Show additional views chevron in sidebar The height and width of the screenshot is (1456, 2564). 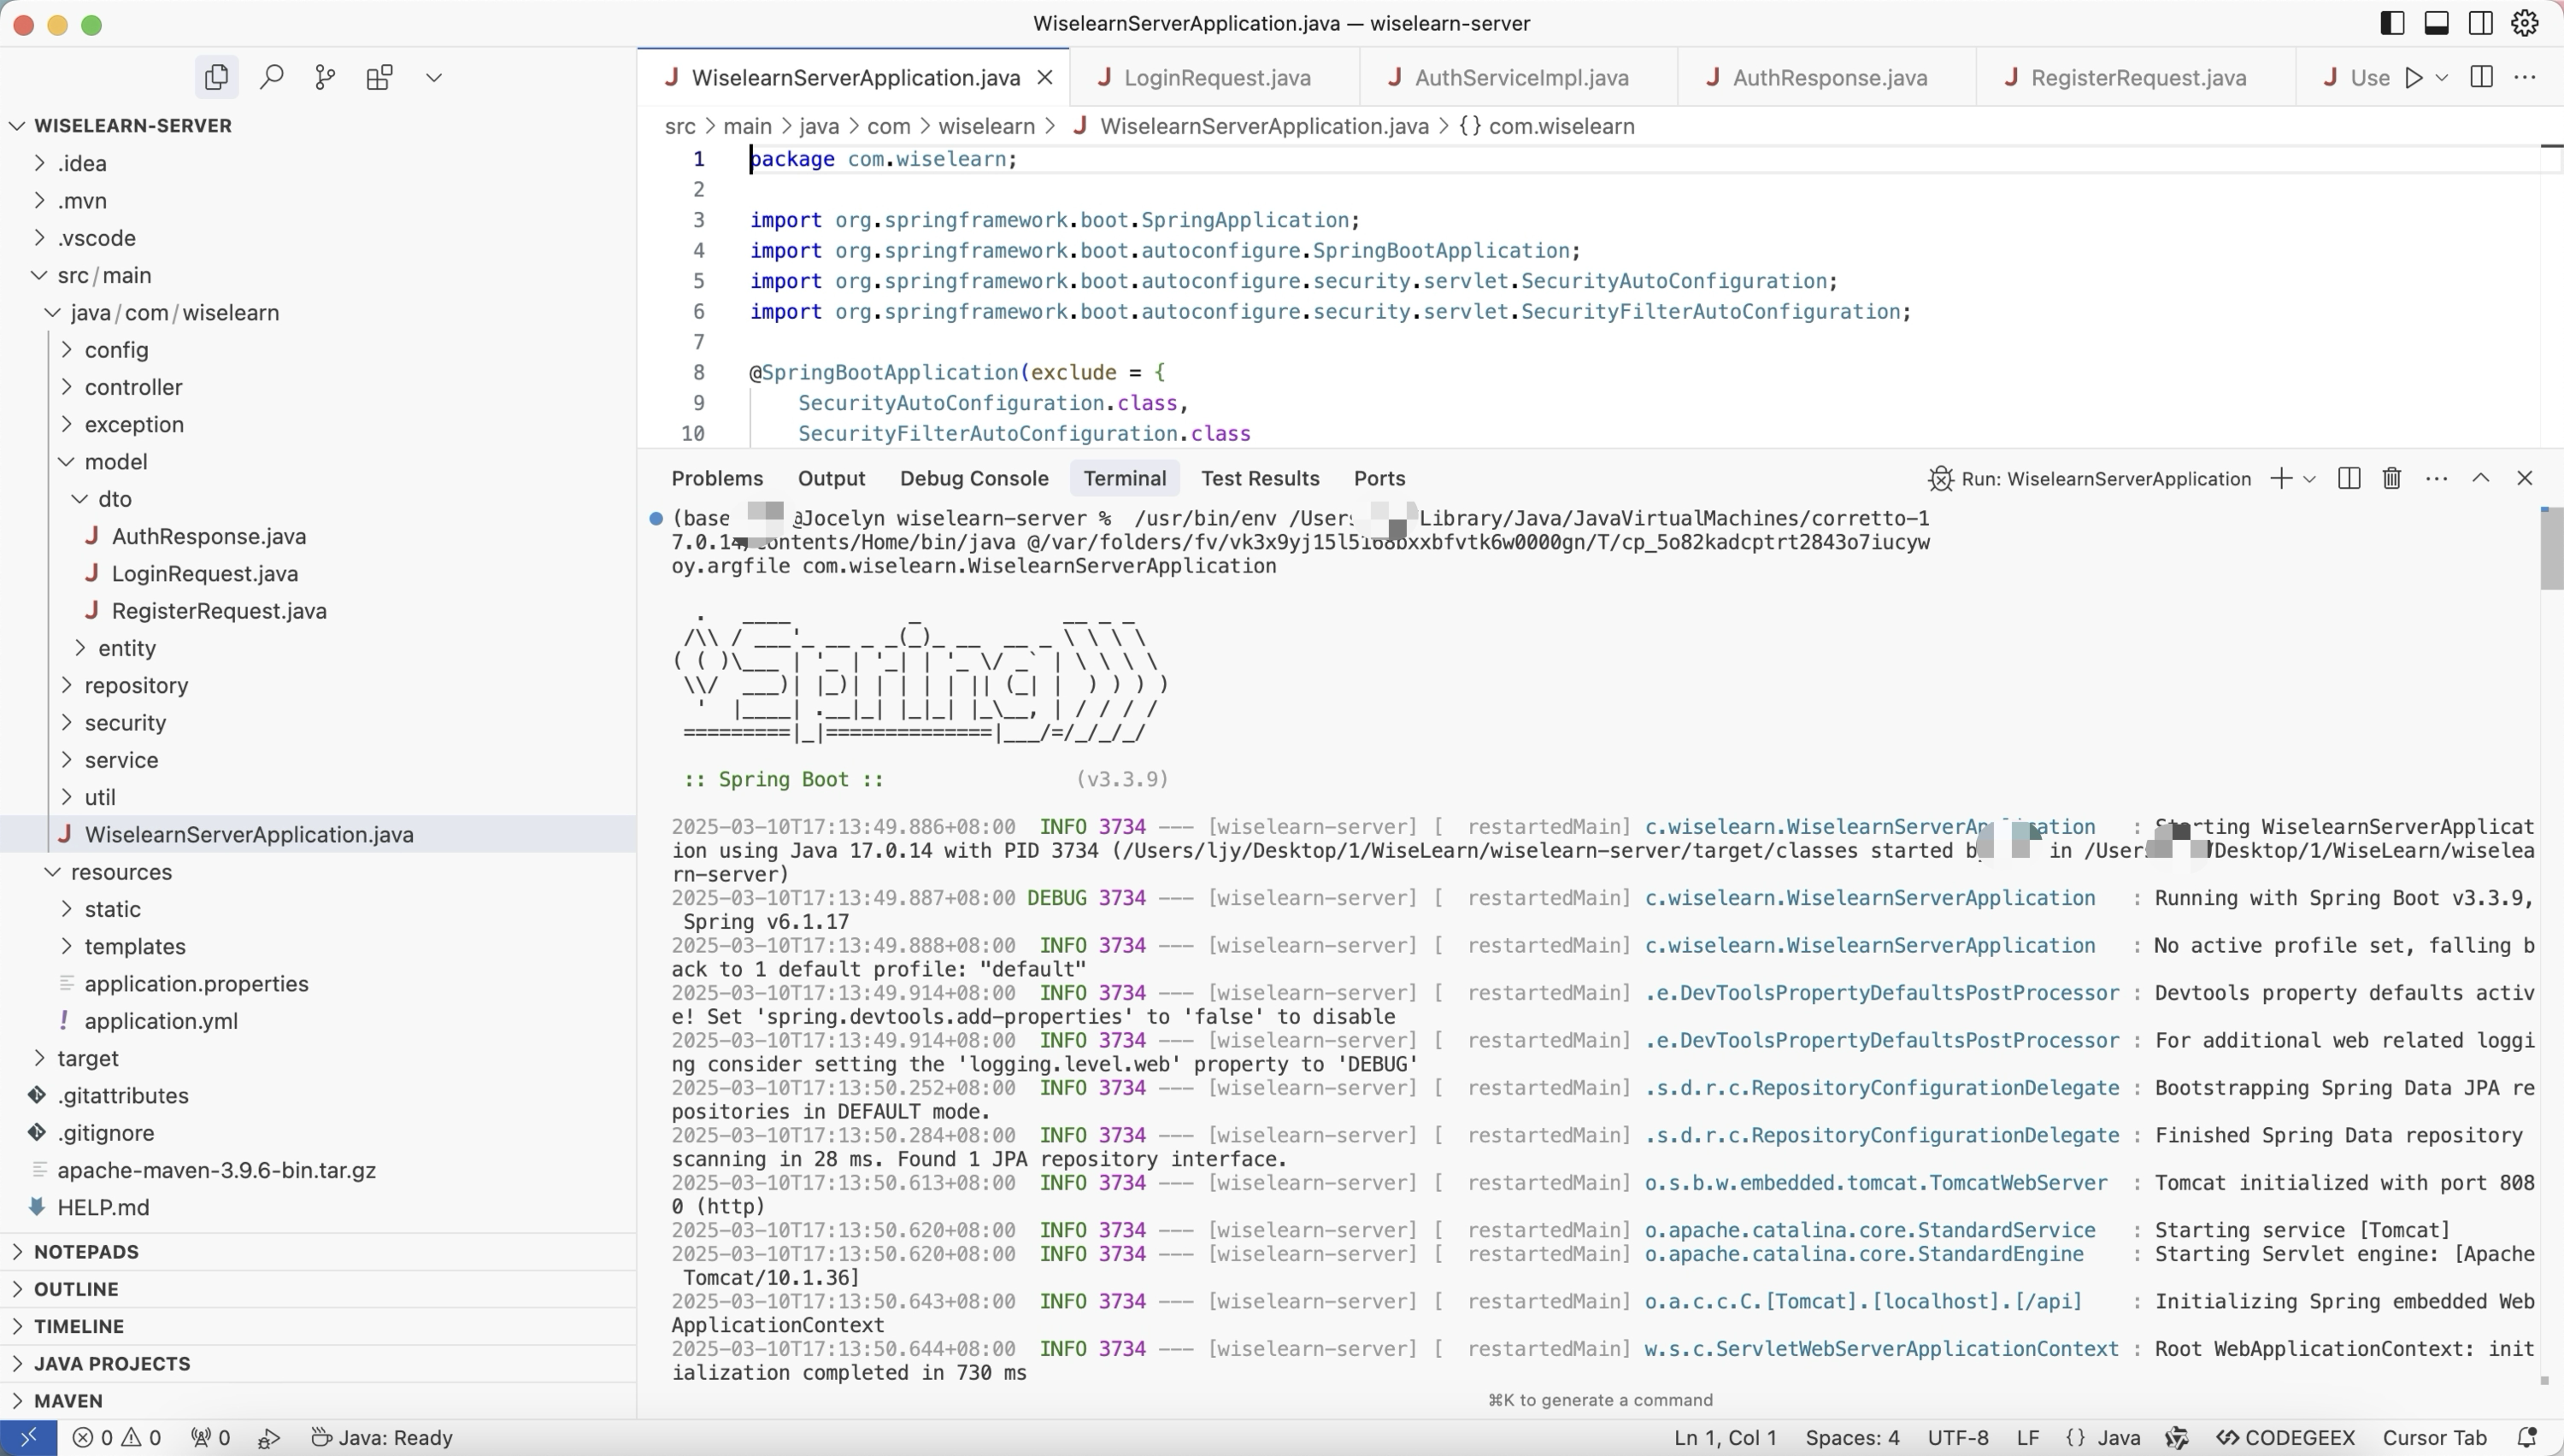tap(433, 78)
